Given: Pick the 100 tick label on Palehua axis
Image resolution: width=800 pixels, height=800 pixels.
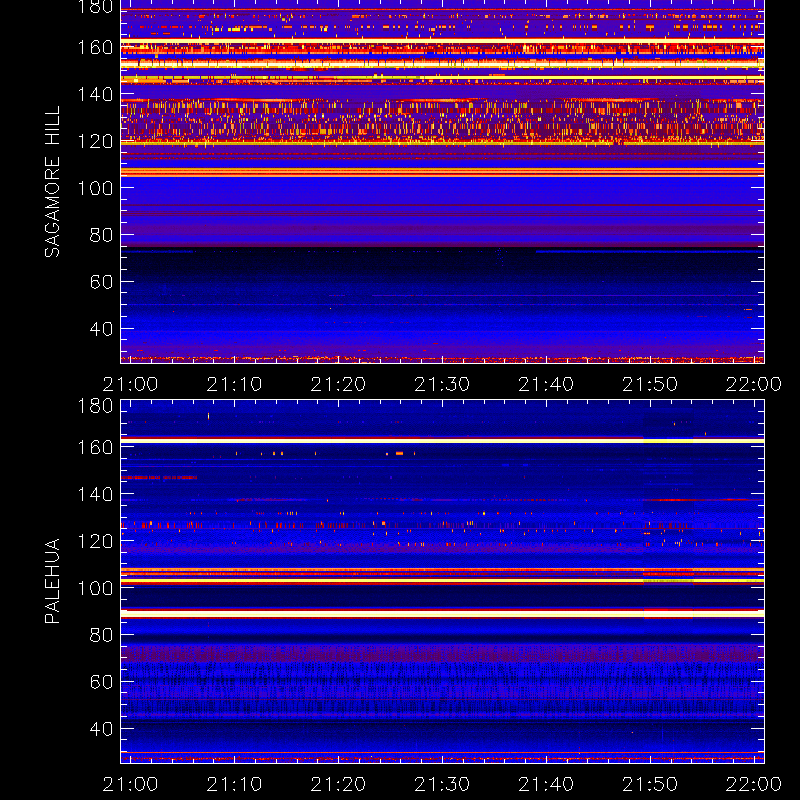Looking at the screenshot, I should (95, 588).
